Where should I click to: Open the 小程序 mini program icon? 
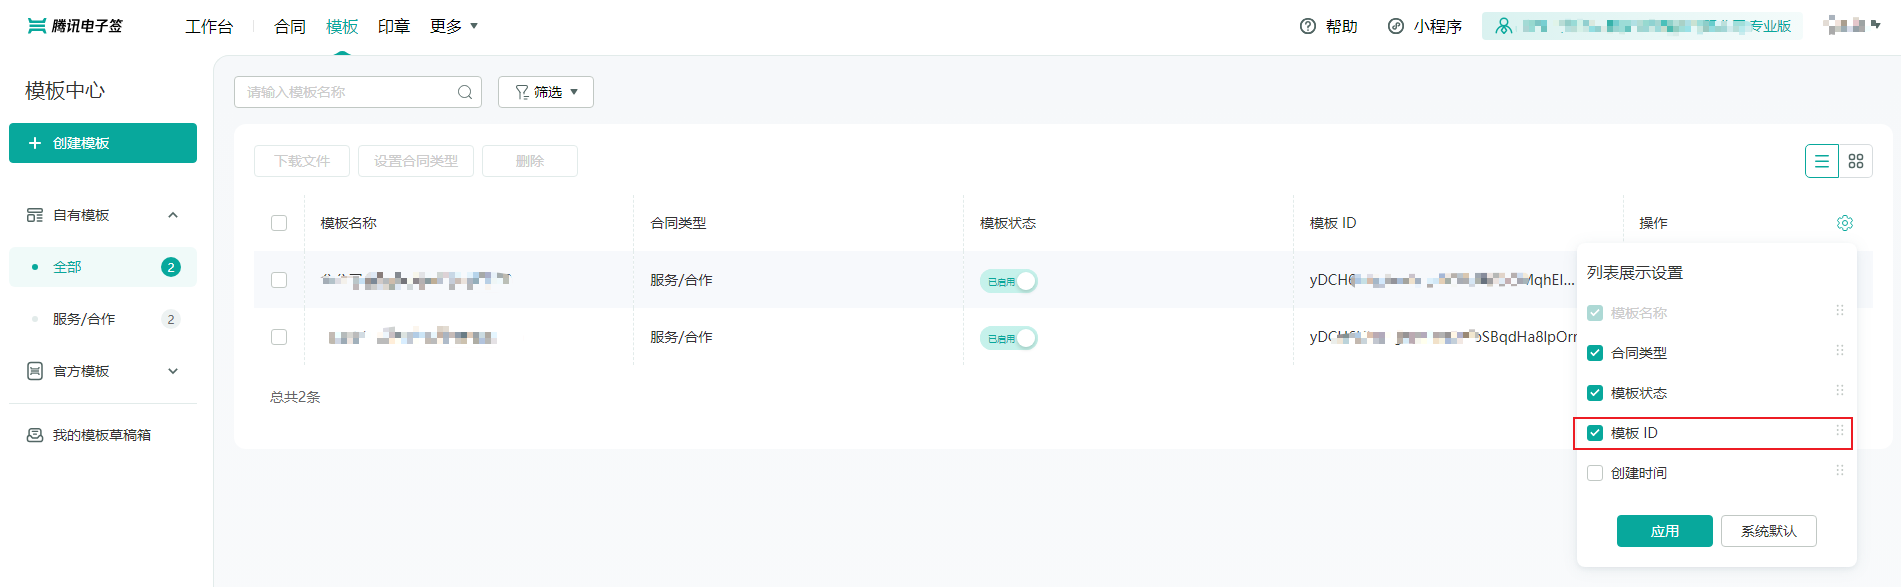[x=1396, y=26]
